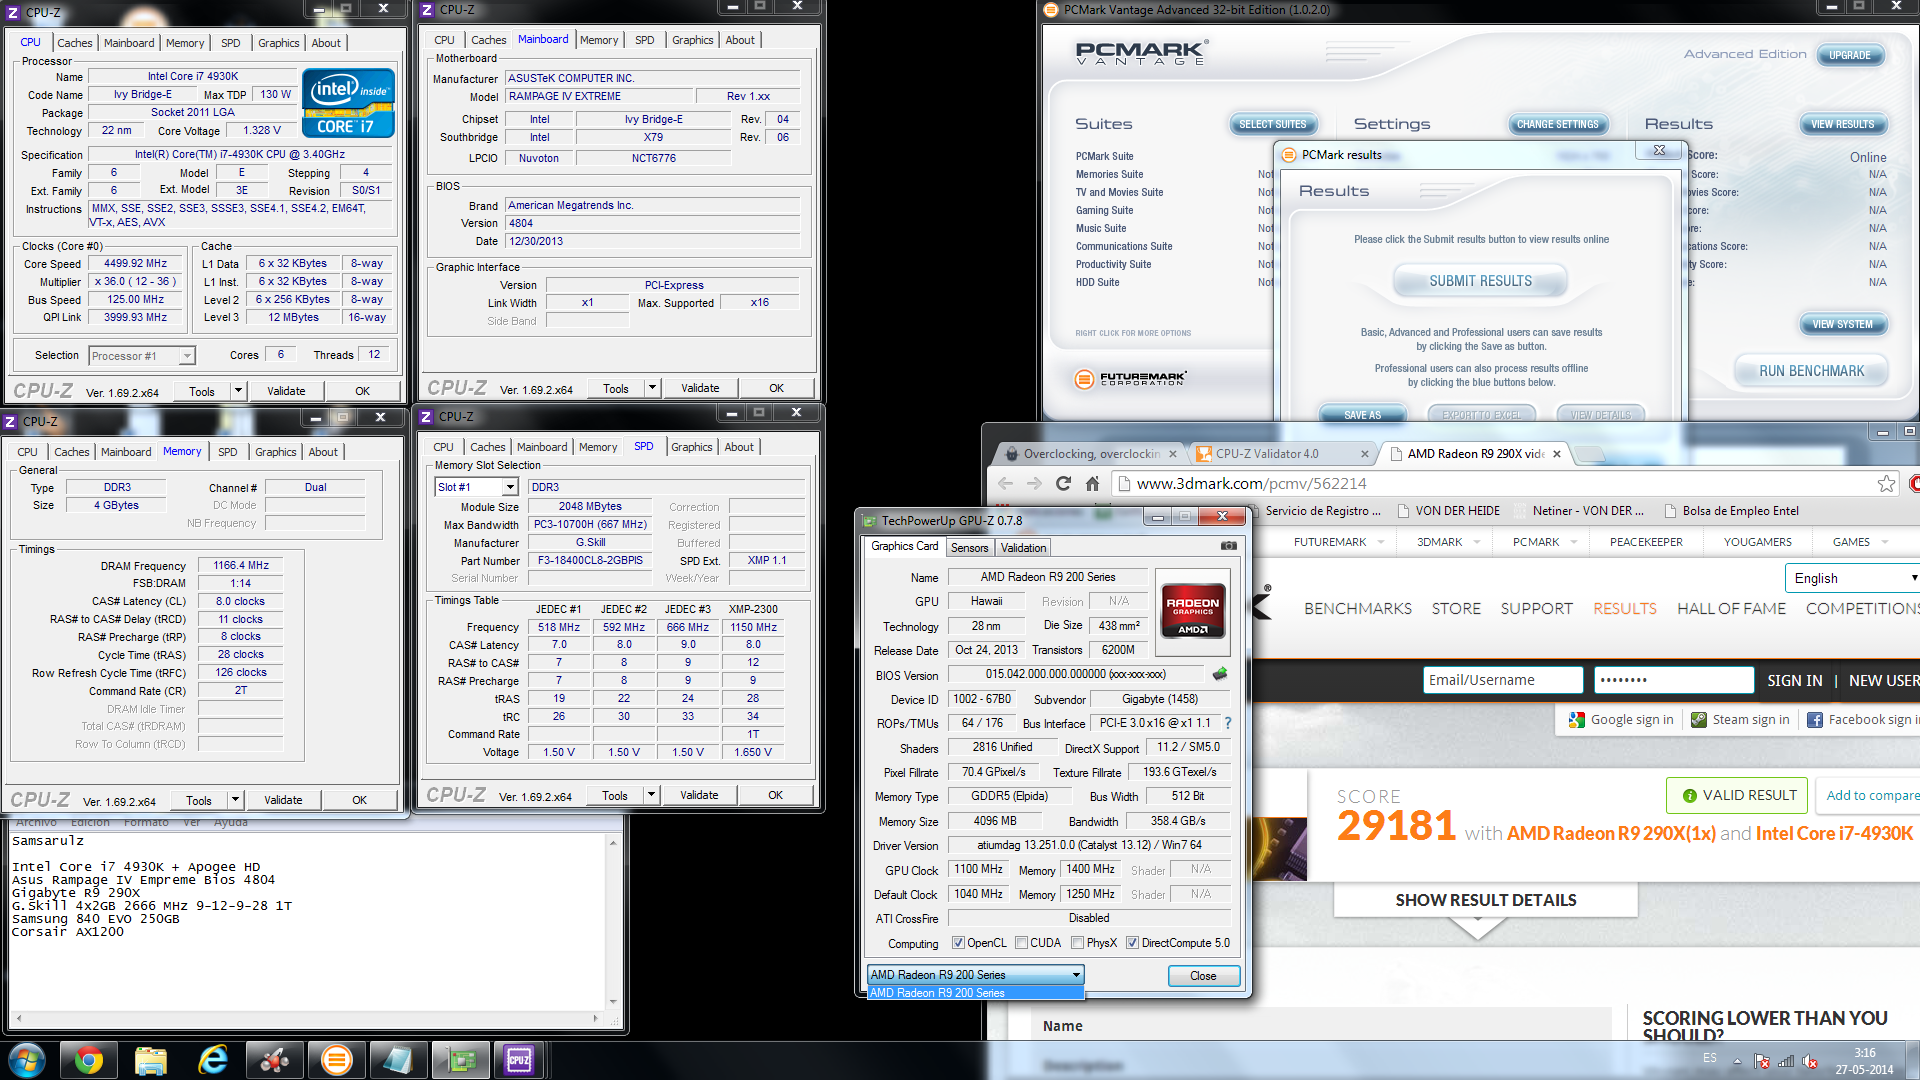Select the CPU-Z Validator 4.0 Chrome tab
Screen dimensions: 1920x1080
point(1280,454)
